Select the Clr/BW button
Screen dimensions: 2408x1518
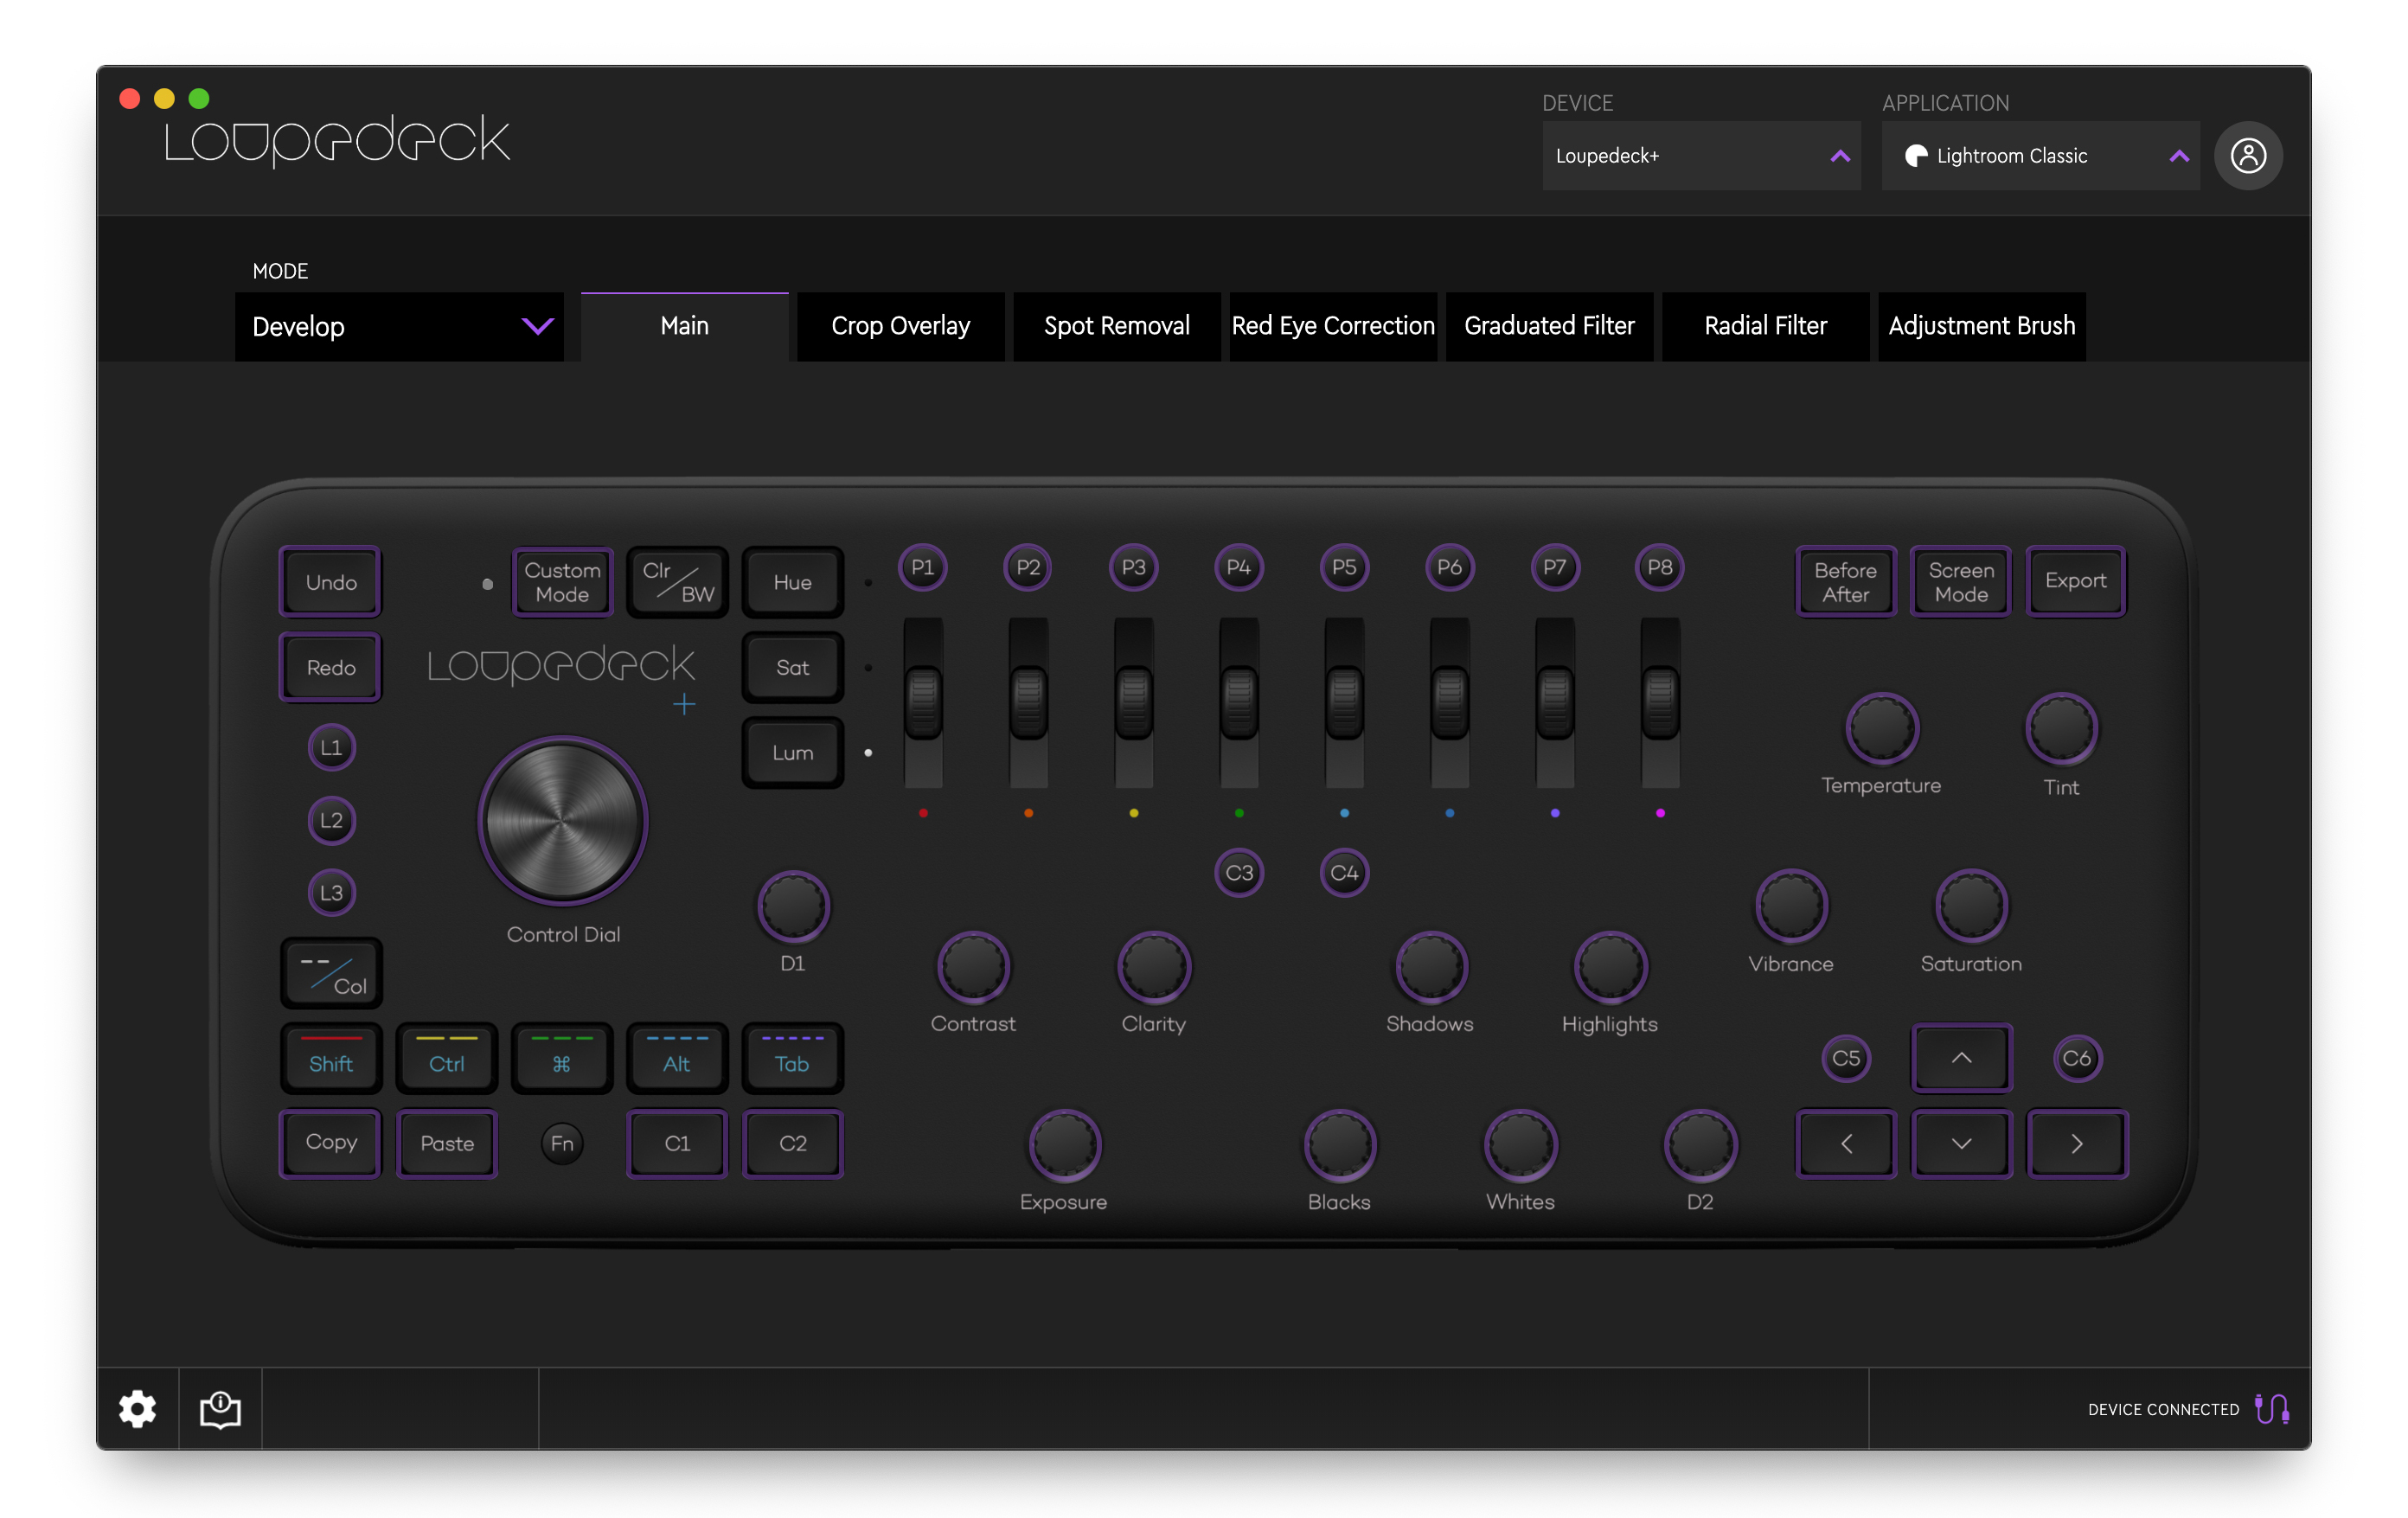click(x=677, y=581)
